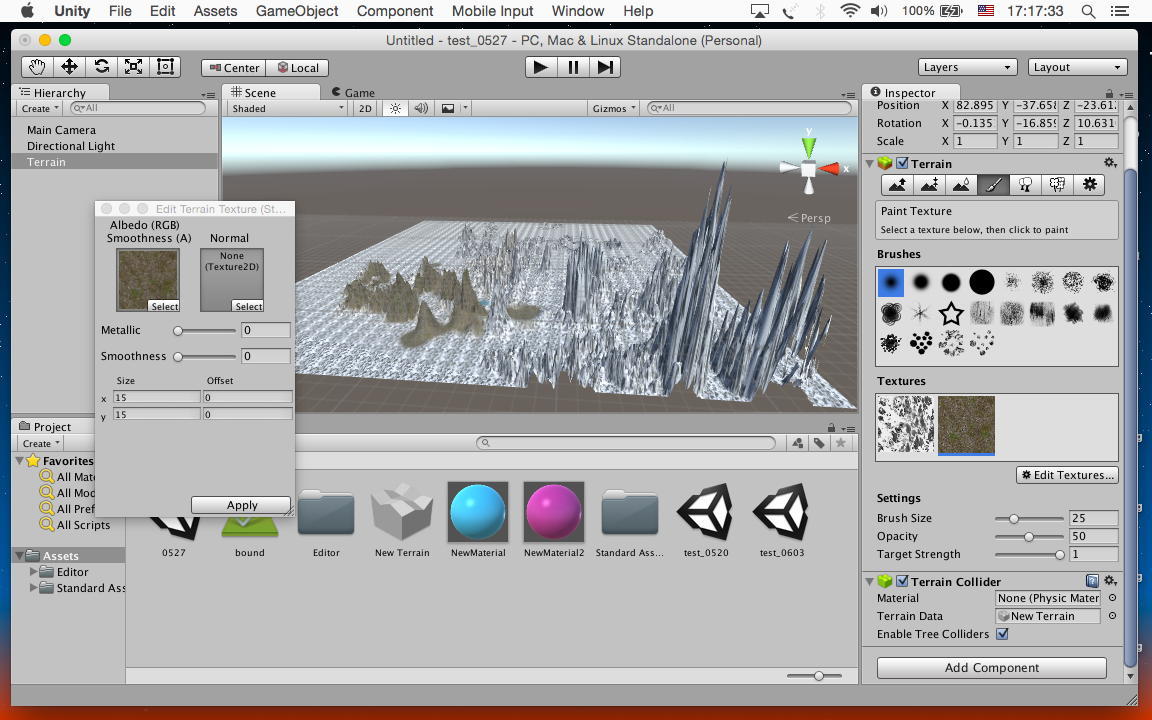Select the Place Trees tool
The width and height of the screenshot is (1152, 720).
tap(1025, 185)
